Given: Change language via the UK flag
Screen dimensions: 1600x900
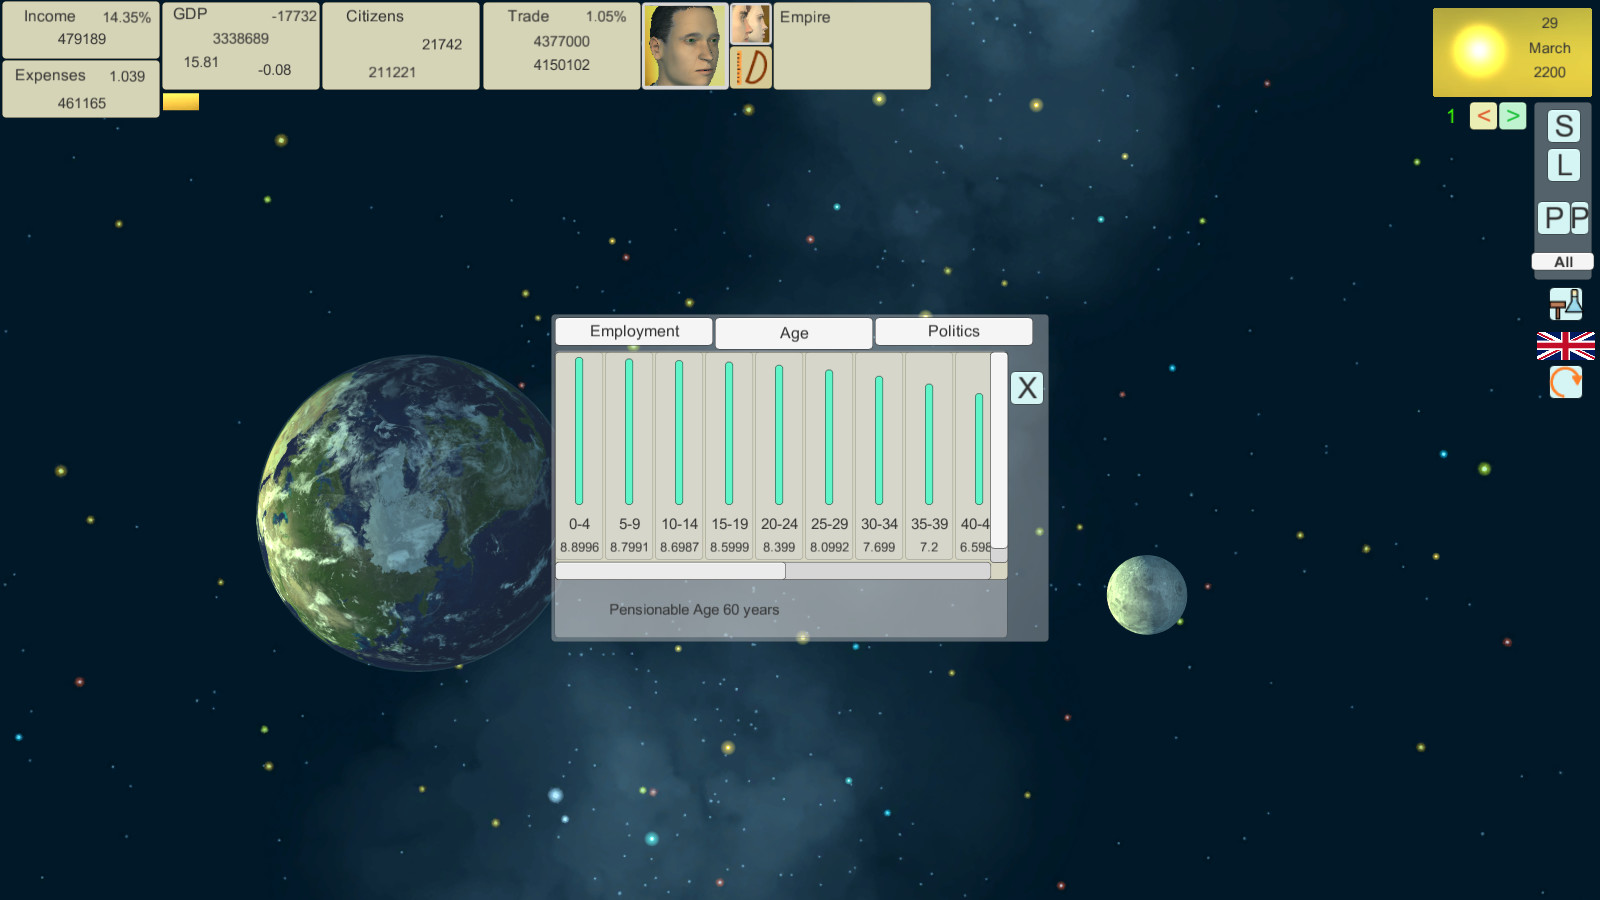Looking at the screenshot, I should click(1565, 346).
